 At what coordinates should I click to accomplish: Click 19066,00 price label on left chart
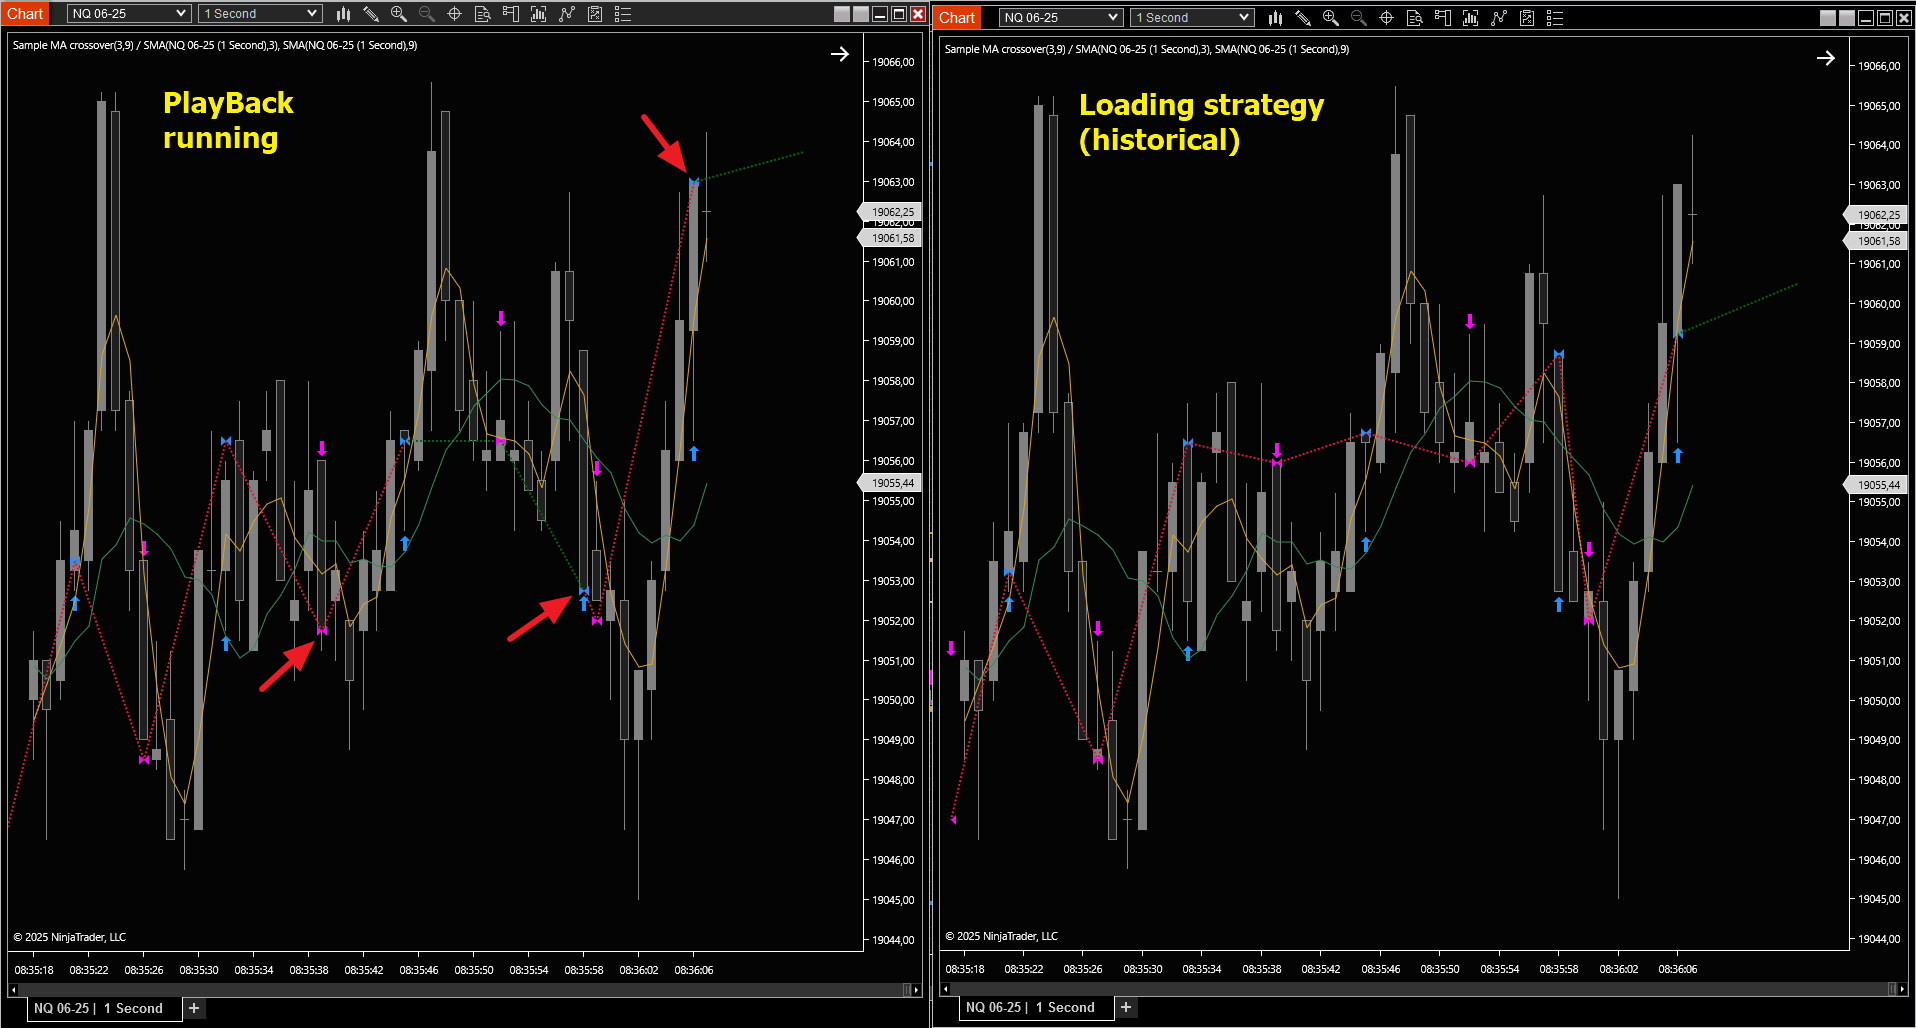(x=893, y=62)
